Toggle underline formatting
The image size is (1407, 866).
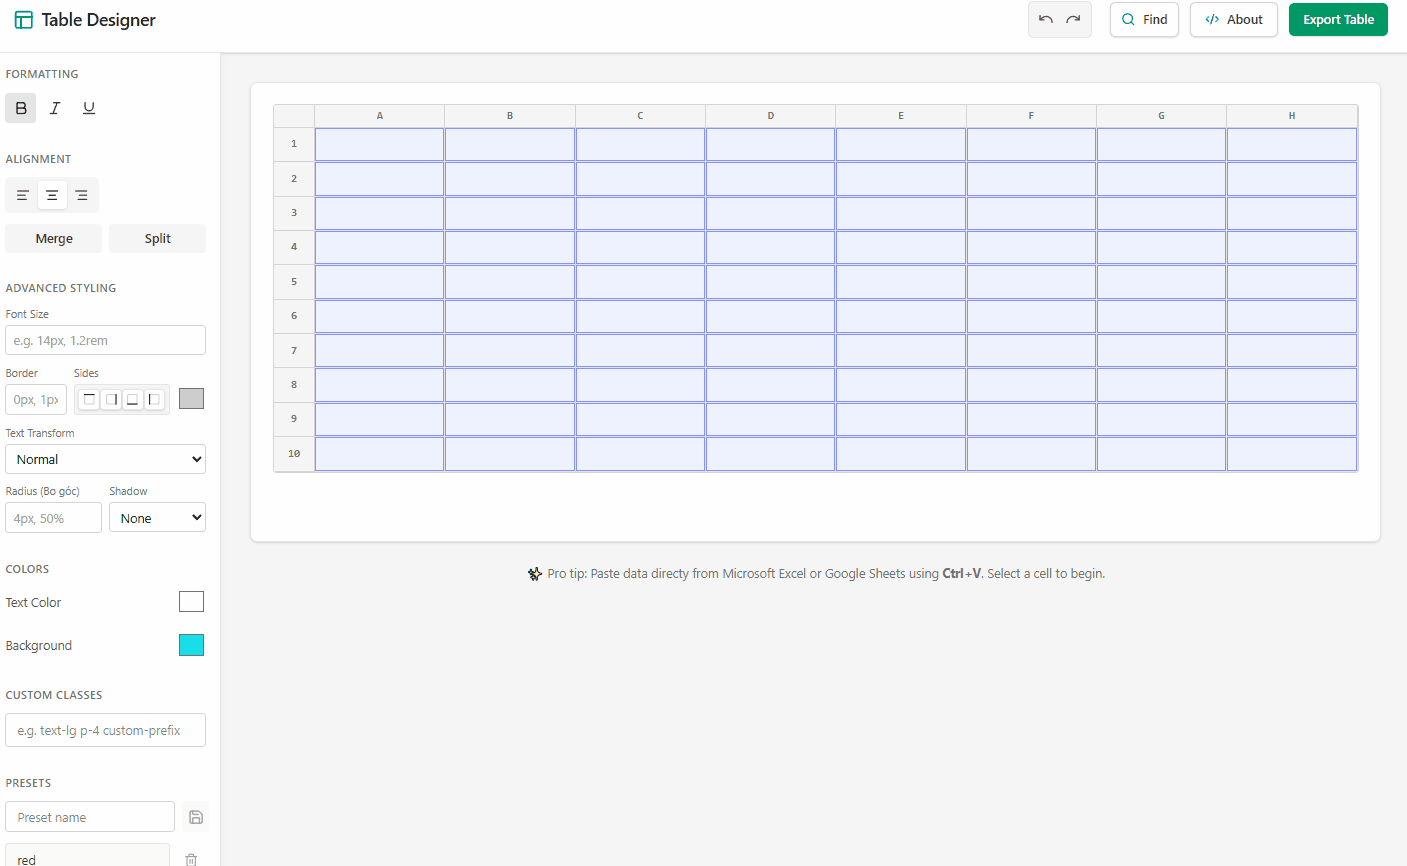(89, 108)
